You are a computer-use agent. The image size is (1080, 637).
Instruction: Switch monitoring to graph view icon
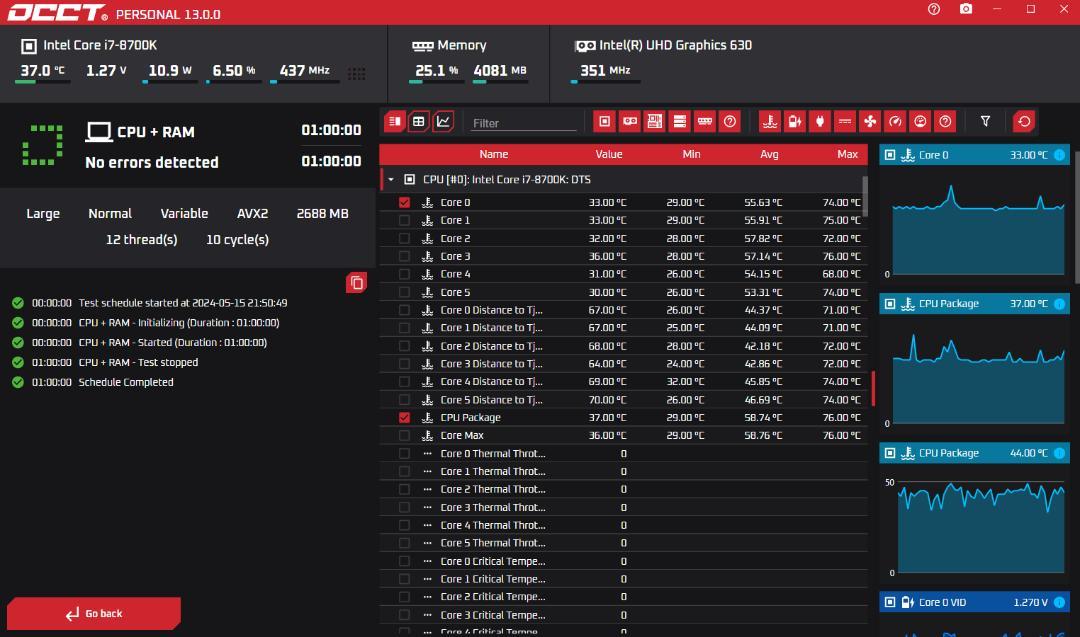[444, 122]
